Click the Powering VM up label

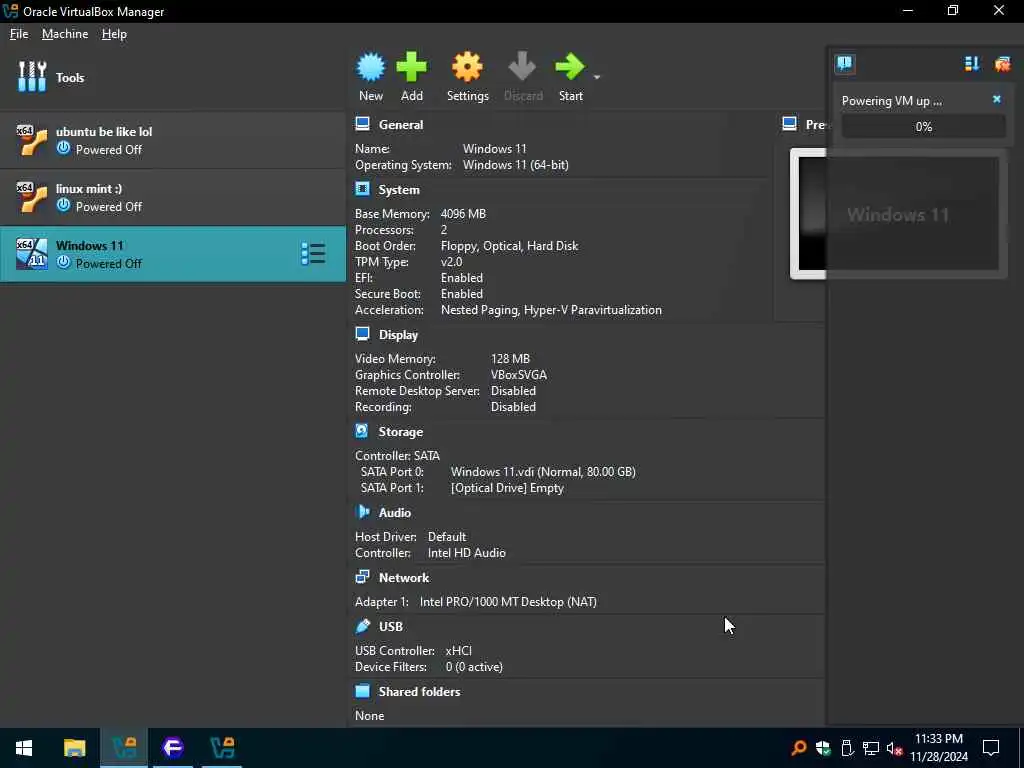click(x=891, y=101)
